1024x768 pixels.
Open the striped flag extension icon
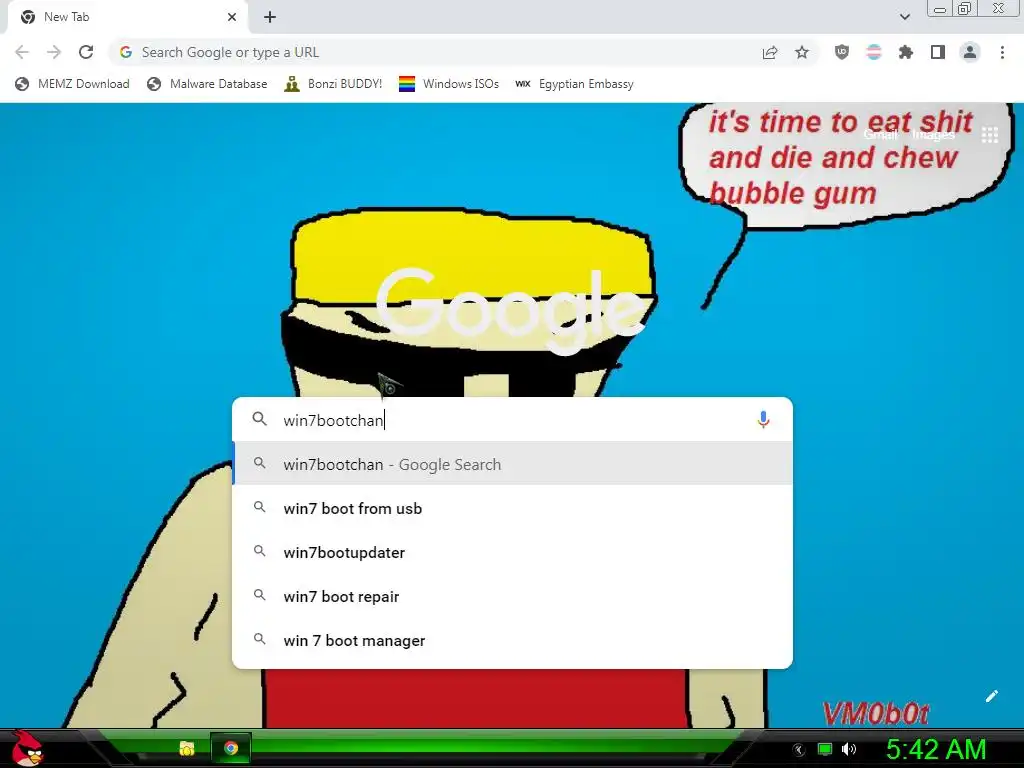pos(874,52)
